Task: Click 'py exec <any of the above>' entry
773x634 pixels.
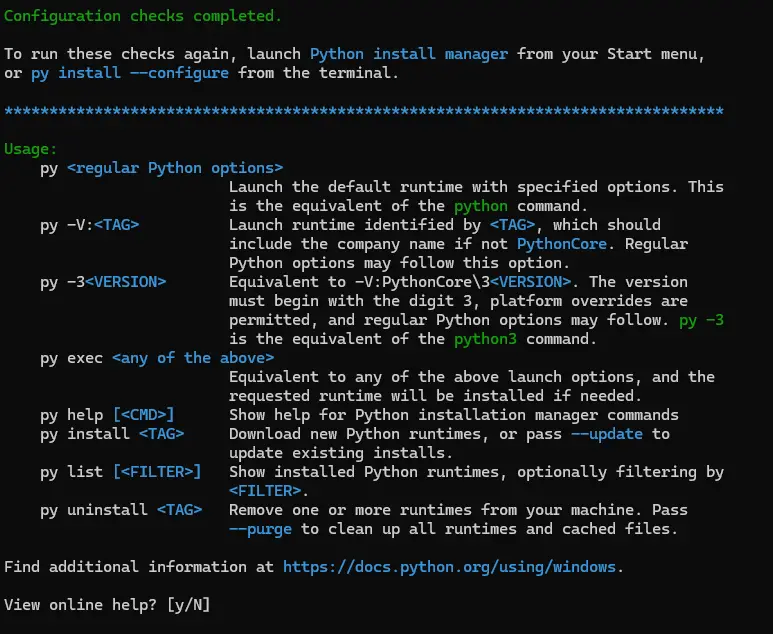Action: tap(157, 358)
